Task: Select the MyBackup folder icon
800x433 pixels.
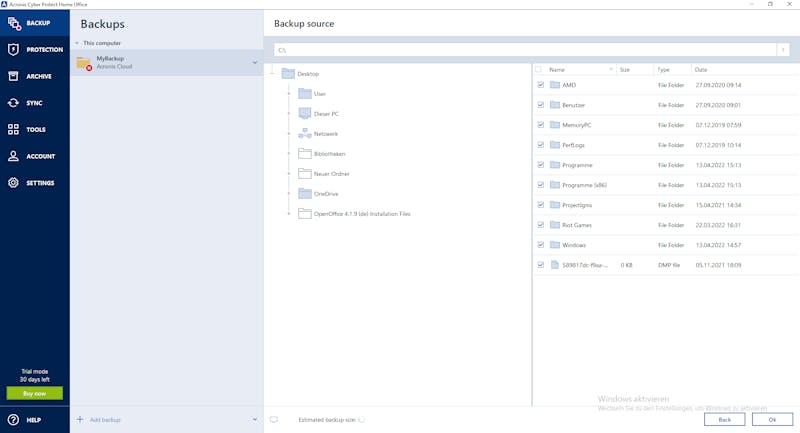Action: coord(84,63)
